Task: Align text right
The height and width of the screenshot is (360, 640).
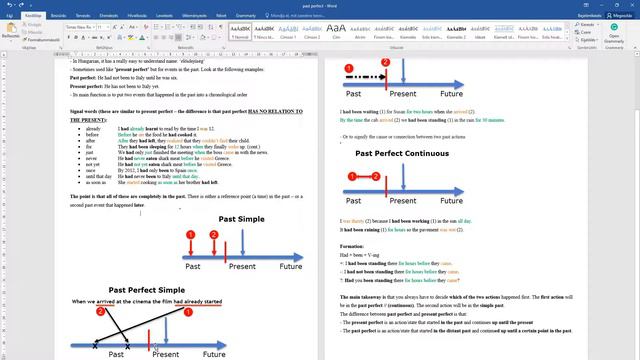Action: tap(171, 38)
